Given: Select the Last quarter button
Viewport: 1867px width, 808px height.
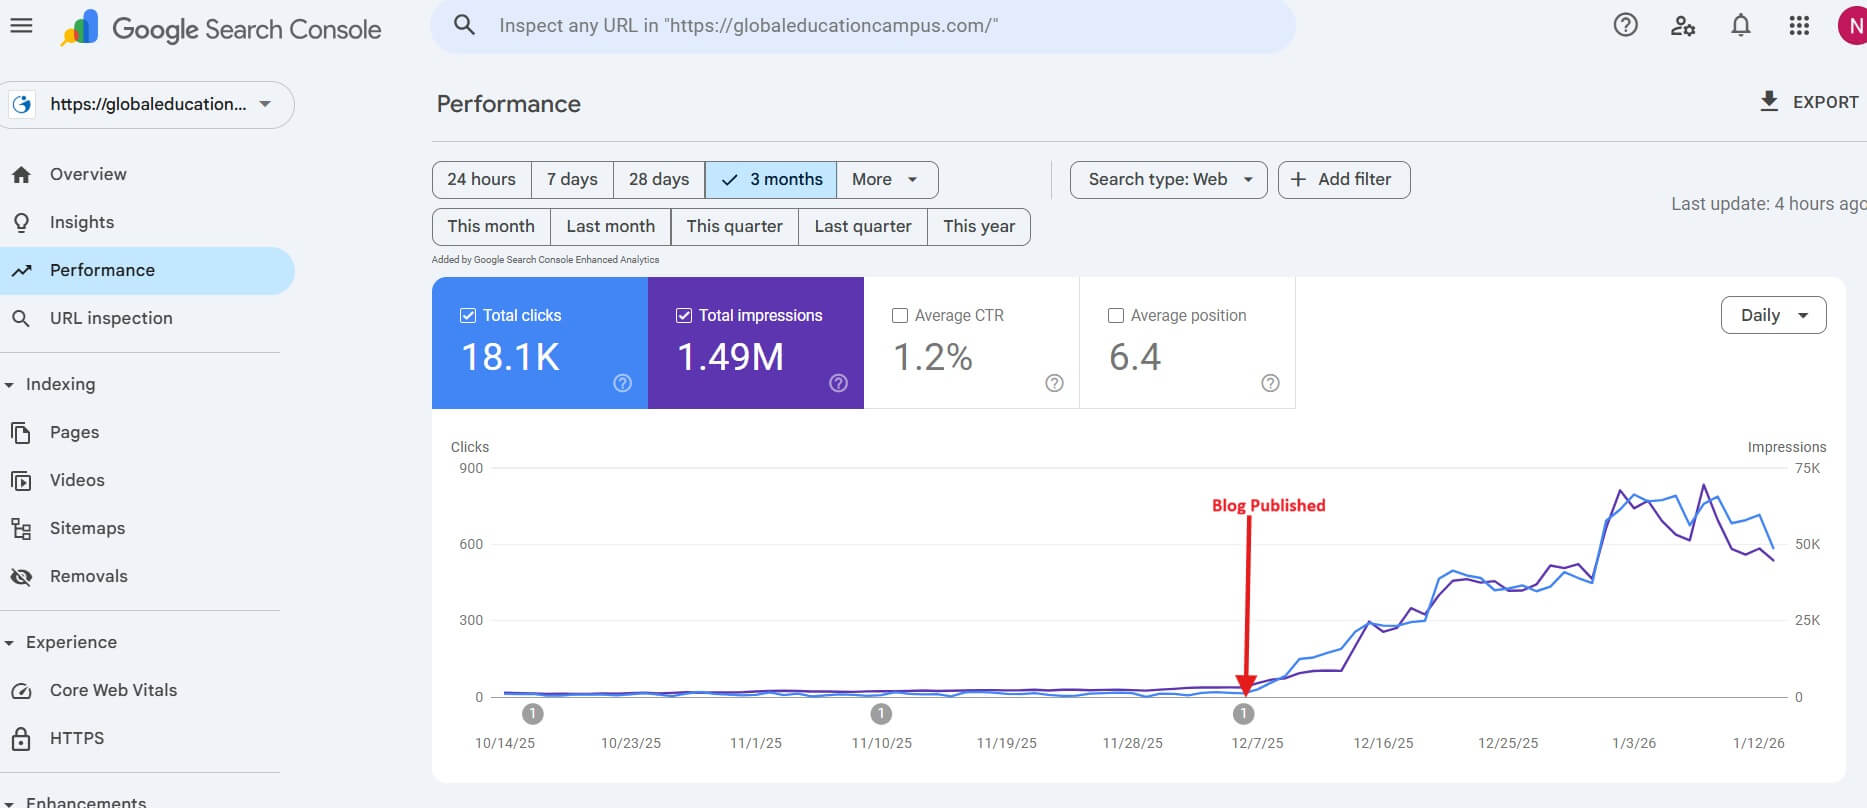Looking at the screenshot, I should tap(862, 227).
